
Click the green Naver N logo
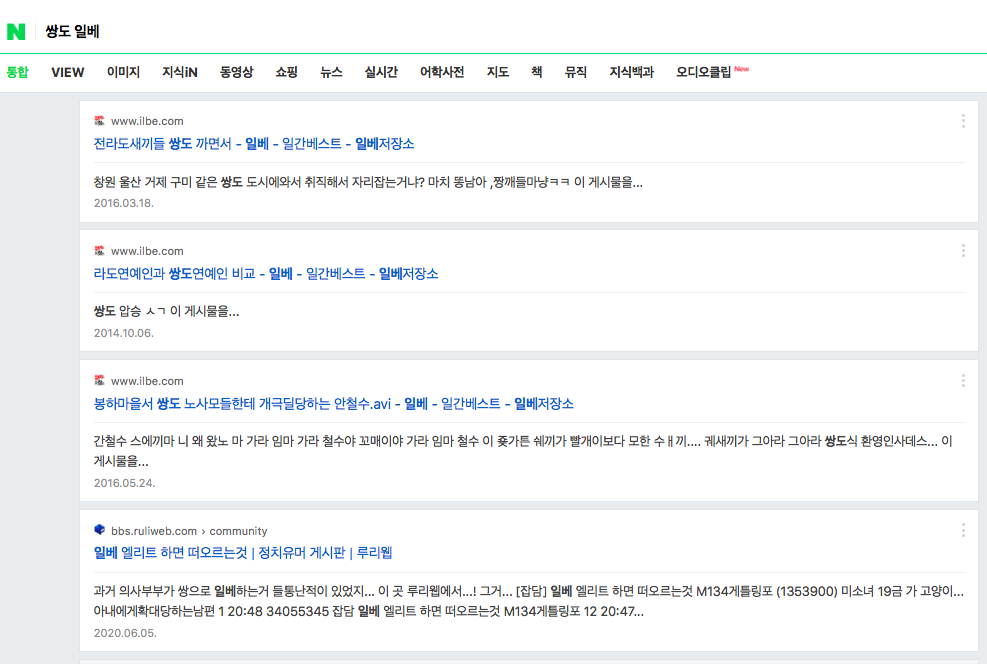pos(16,31)
